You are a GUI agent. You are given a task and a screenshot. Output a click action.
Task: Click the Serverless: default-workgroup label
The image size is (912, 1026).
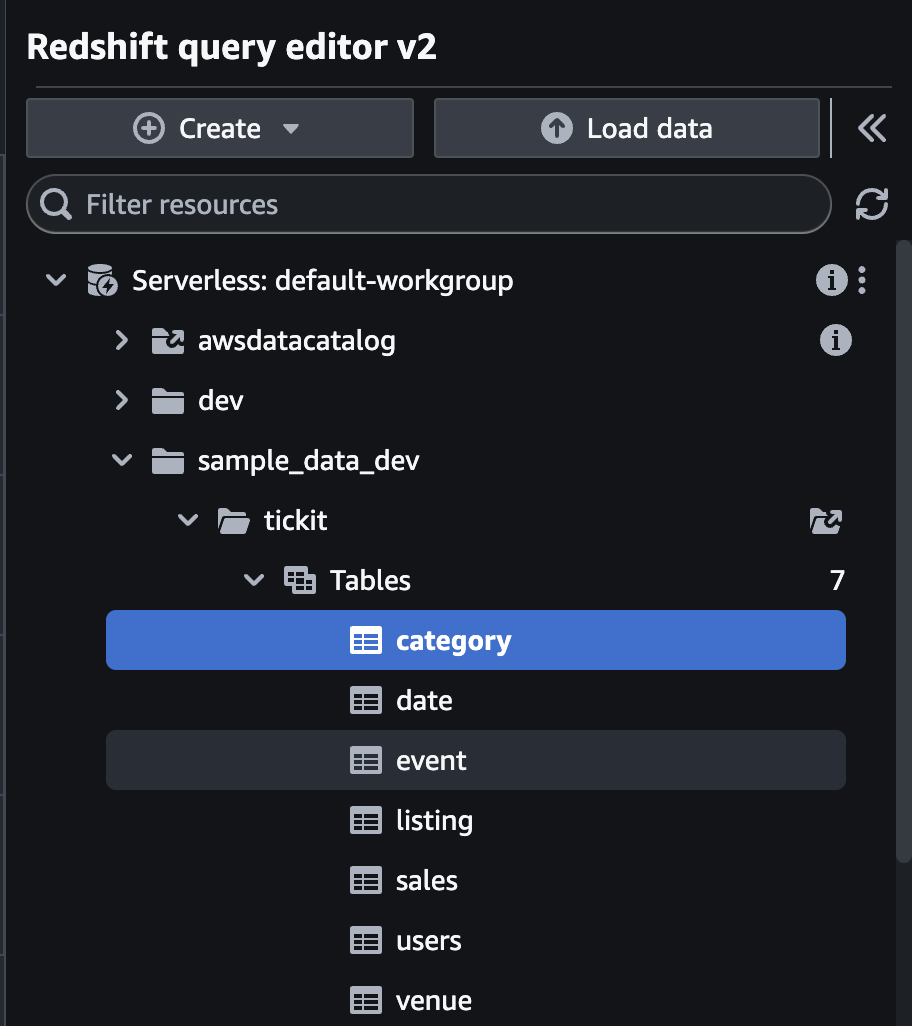323,281
